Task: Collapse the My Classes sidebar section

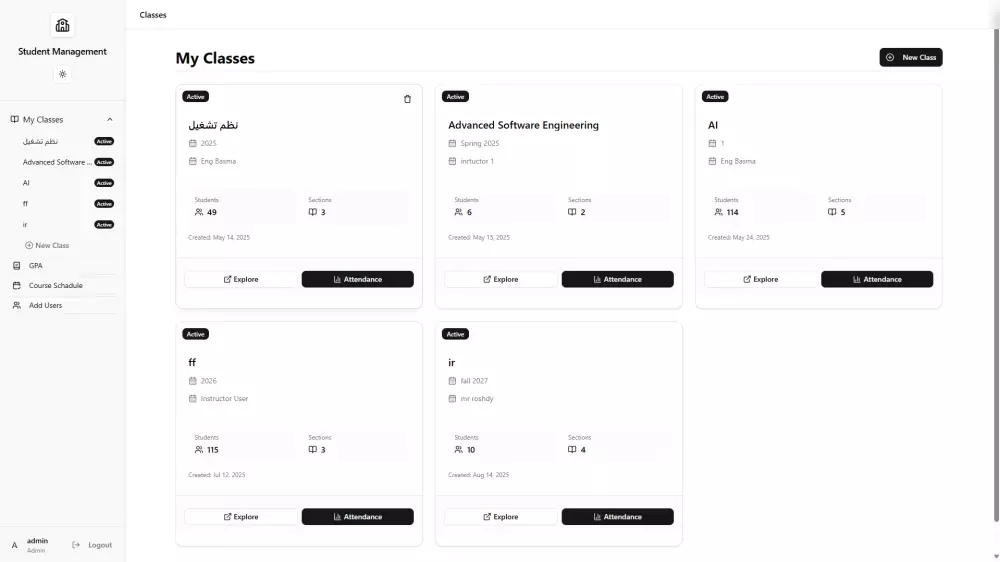Action: pos(109,120)
